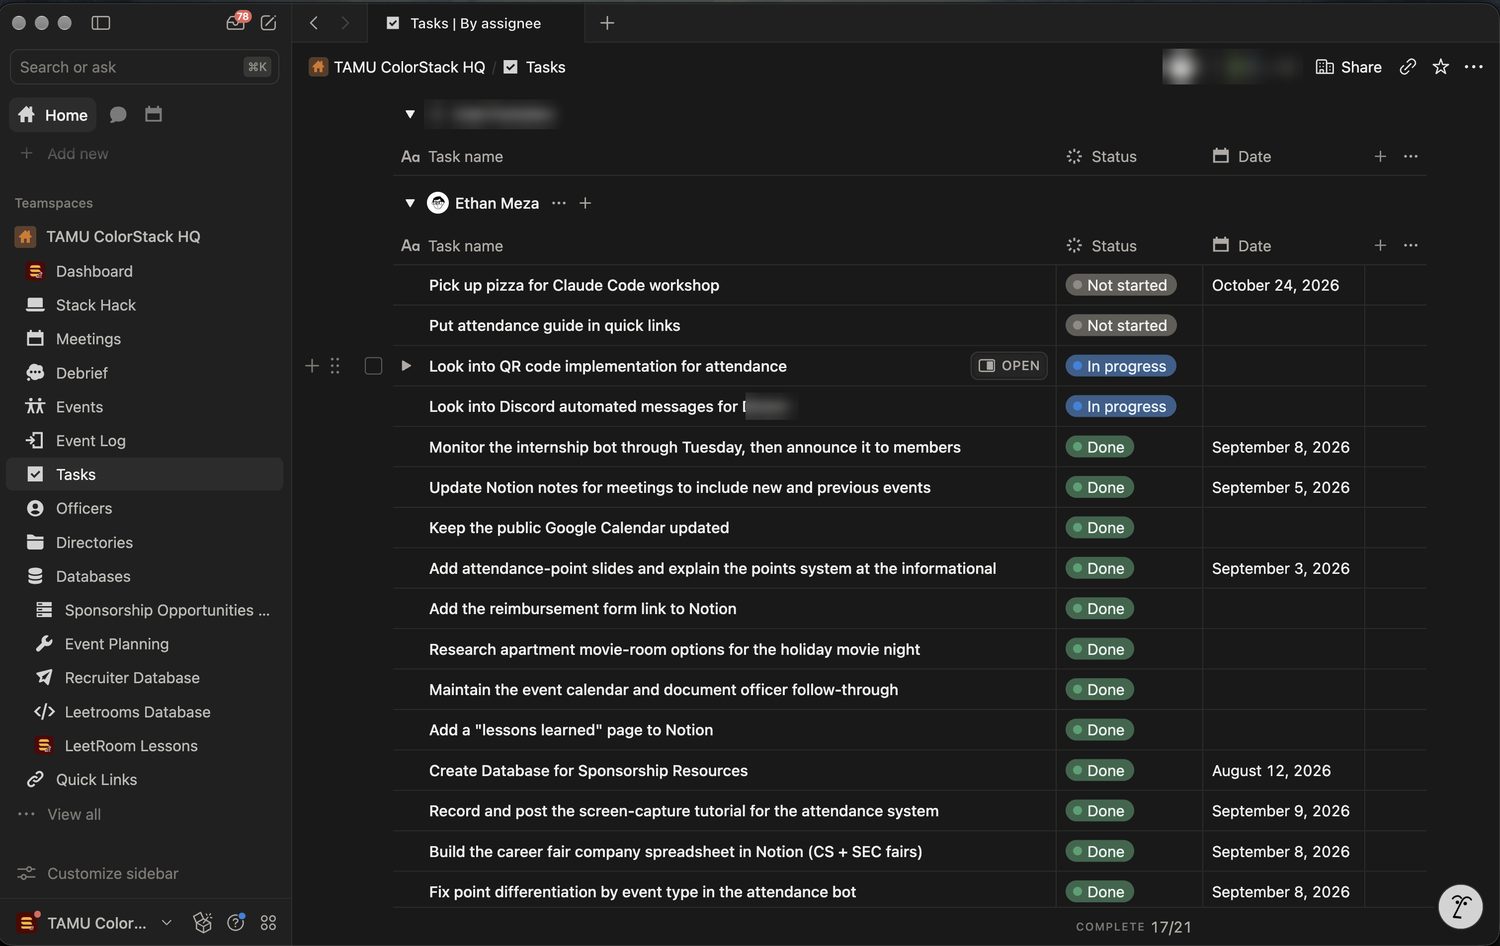Viewport: 1500px width, 946px height.
Task: Open the chat bubble icon beside Home
Action: point(118,115)
